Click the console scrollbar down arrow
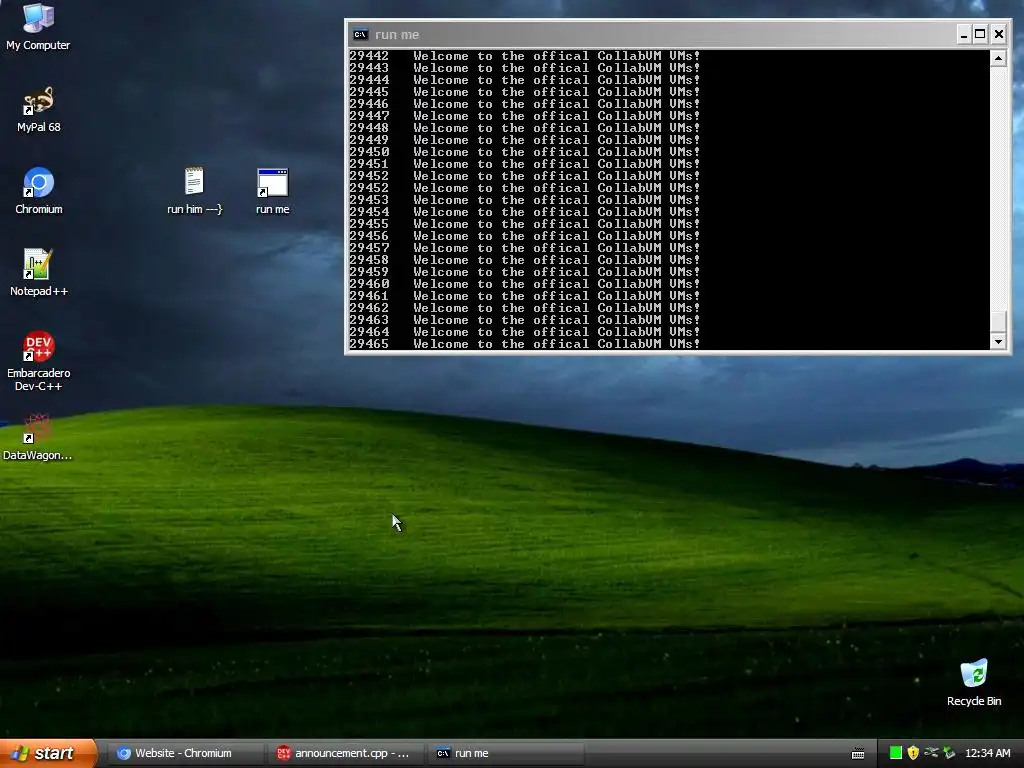This screenshot has width=1024, height=768. (x=998, y=342)
